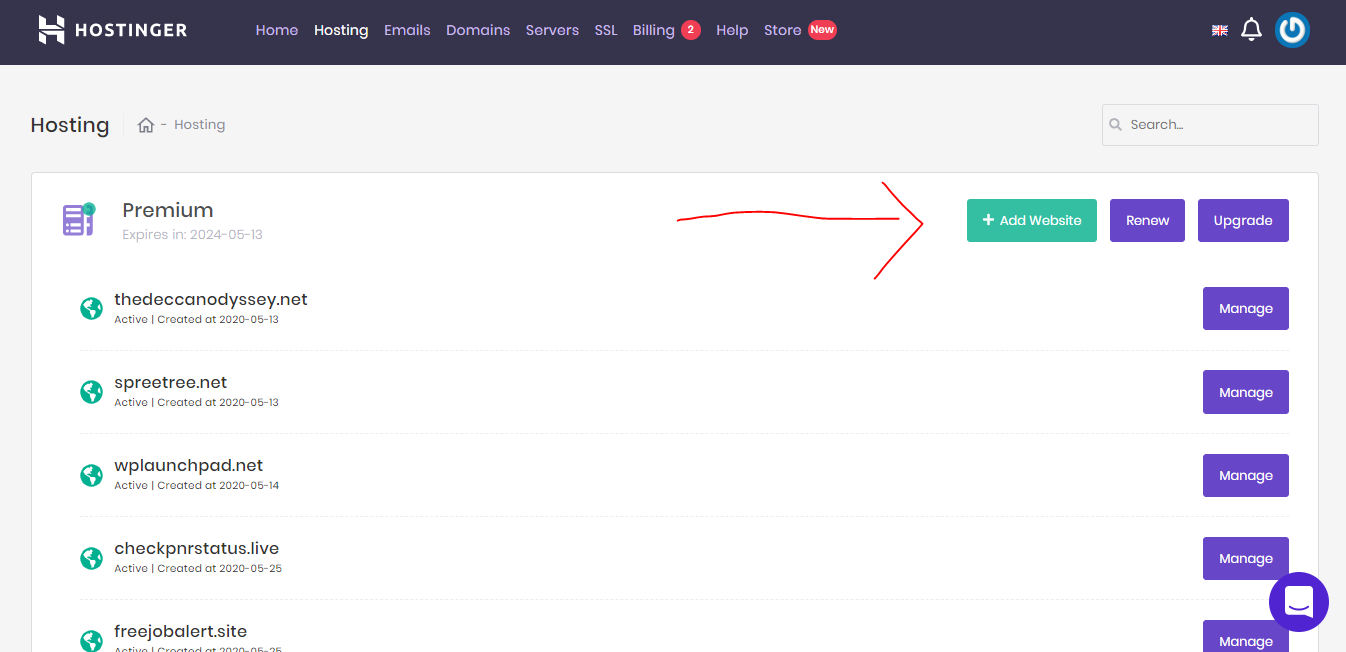Open the Emails menu item
Viewport: 1346px width, 652px height.
pyautogui.click(x=407, y=30)
